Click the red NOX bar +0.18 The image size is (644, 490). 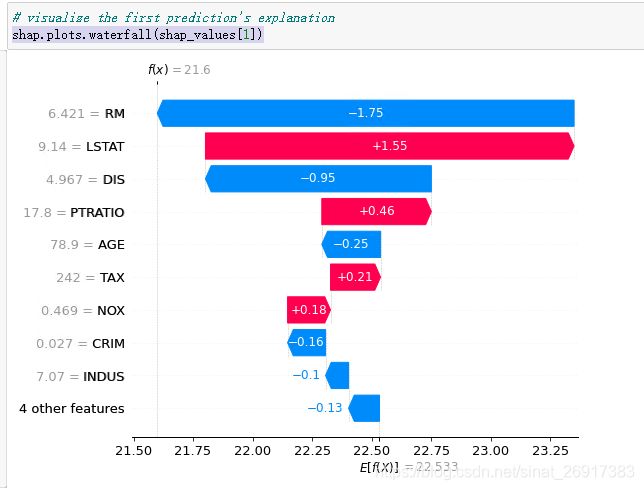click(x=309, y=310)
